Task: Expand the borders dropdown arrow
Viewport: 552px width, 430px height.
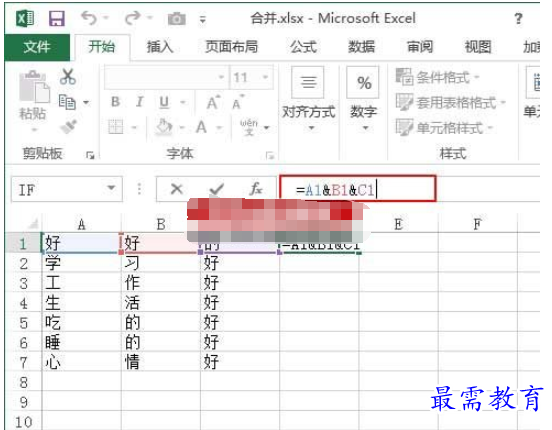Action: point(134,127)
